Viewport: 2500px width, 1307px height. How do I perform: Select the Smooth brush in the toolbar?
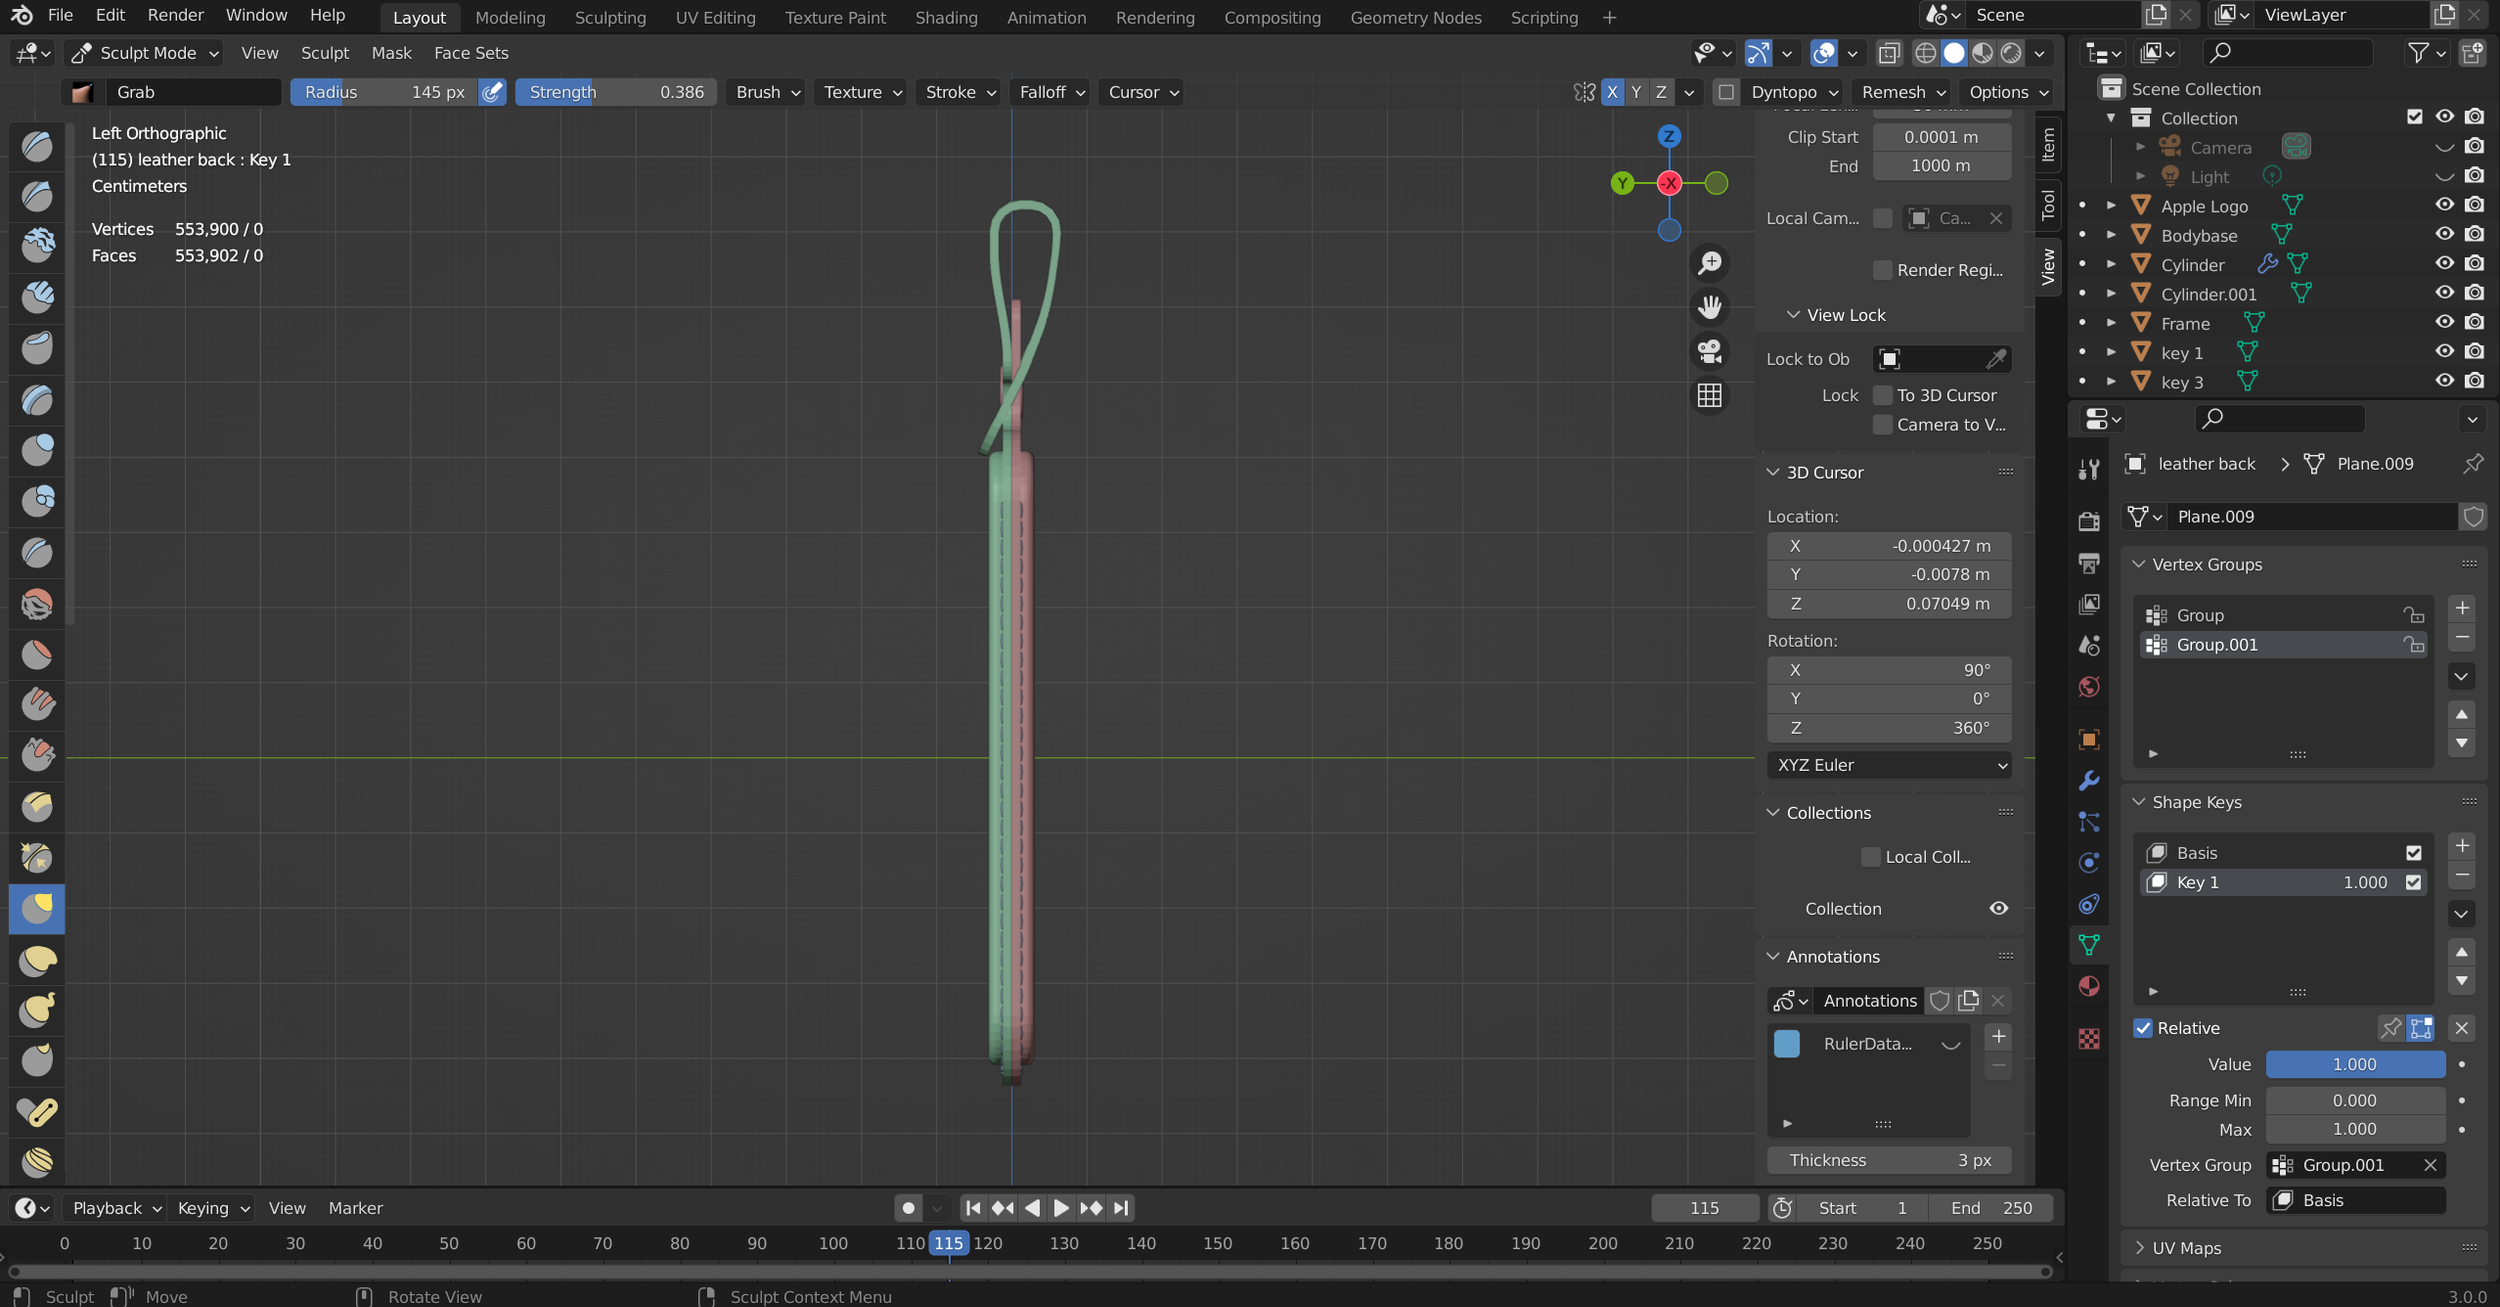37,603
